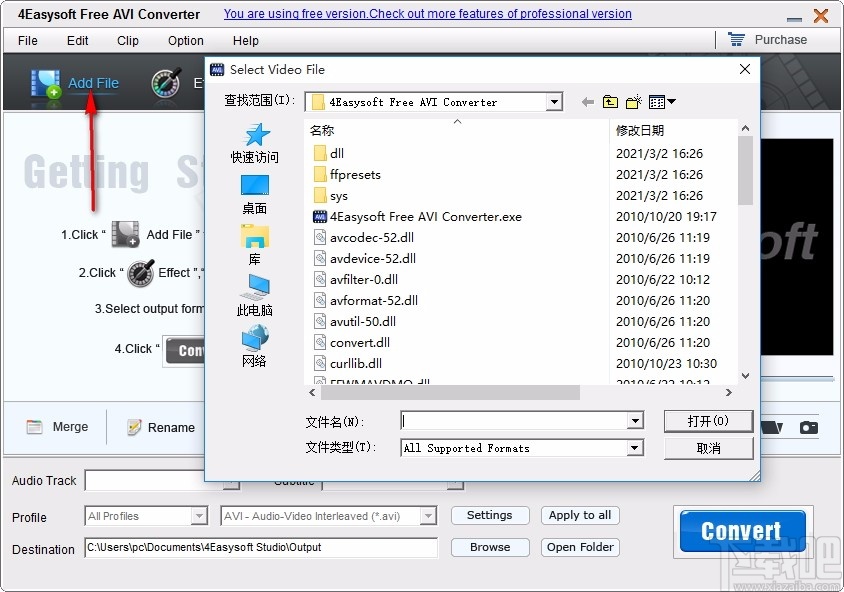
Task: Click the Convert button
Action: pos(741,530)
